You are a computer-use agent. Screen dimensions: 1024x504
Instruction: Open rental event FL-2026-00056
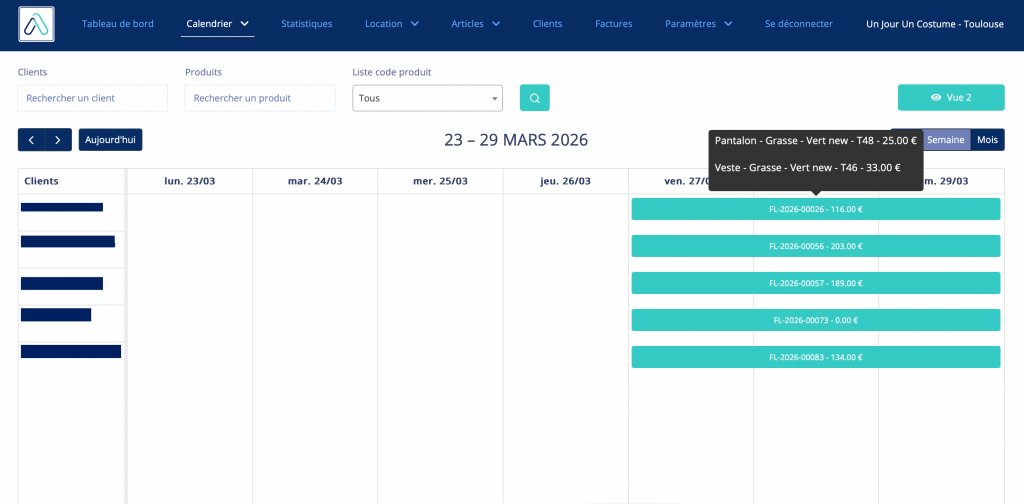(x=815, y=246)
